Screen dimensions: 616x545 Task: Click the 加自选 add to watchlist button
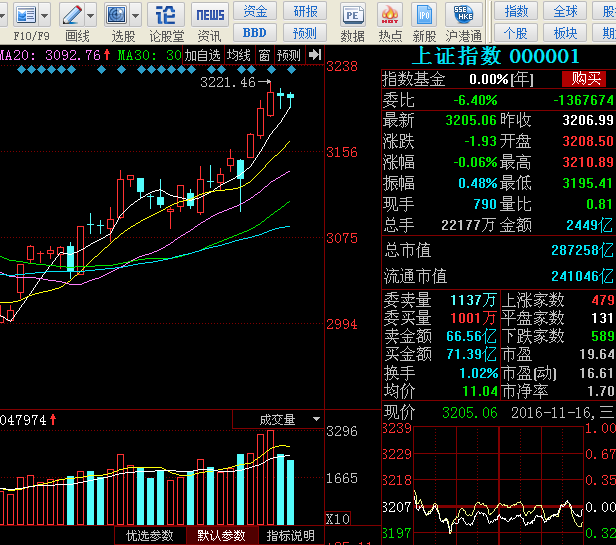pos(203,55)
